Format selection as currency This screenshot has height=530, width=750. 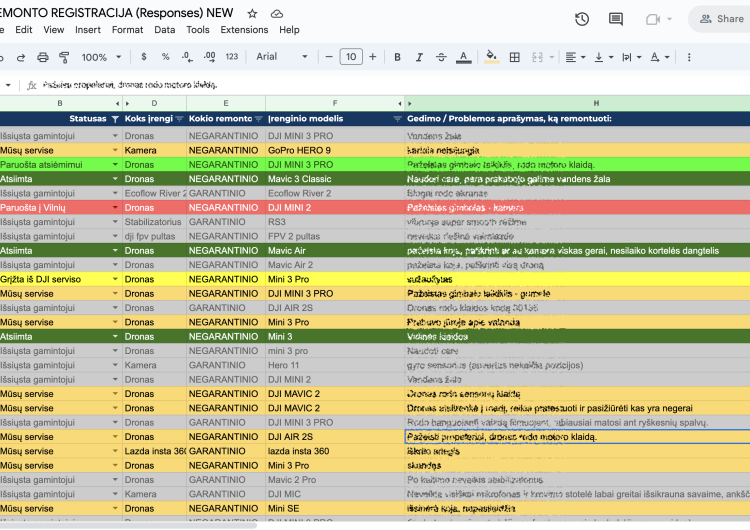pyautogui.click(x=144, y=57)
